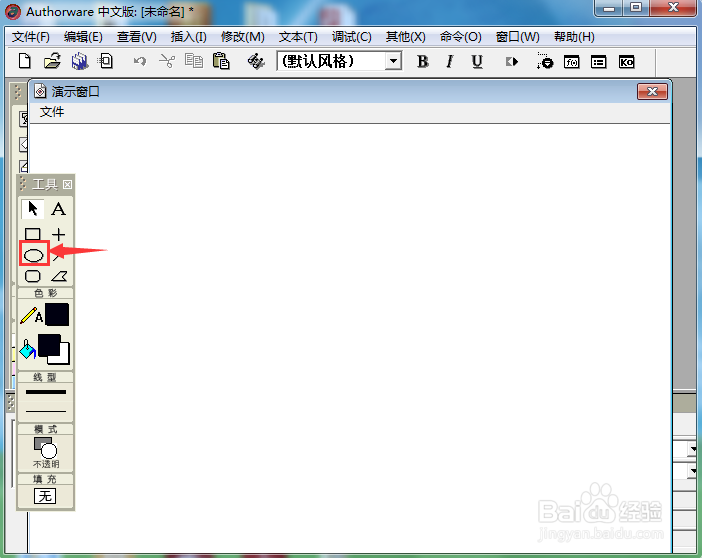Viewport: 702px width, 558px height.
Task: Click the 填充 section header
Action: pos(45,479)
